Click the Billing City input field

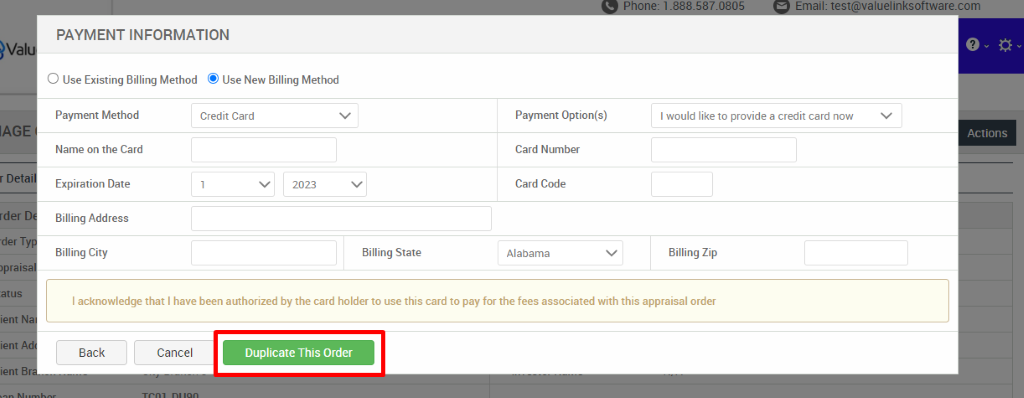pos(264,253)
